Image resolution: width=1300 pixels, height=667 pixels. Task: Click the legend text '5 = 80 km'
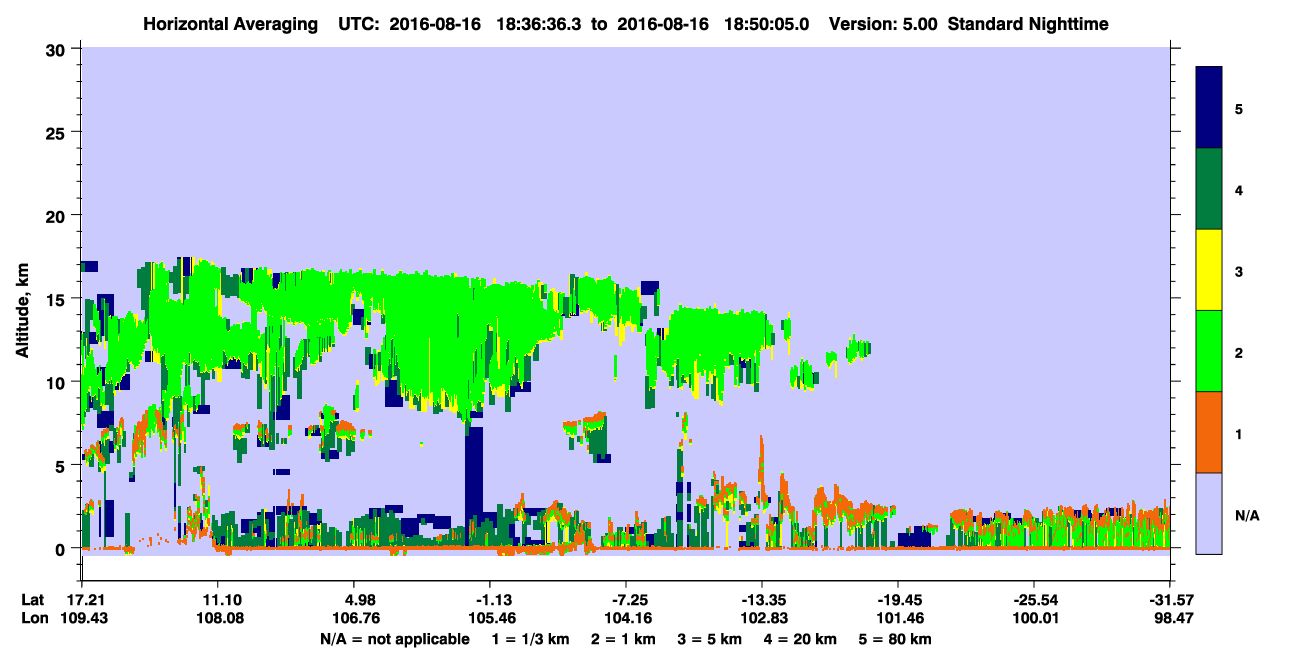coord(897,639)
